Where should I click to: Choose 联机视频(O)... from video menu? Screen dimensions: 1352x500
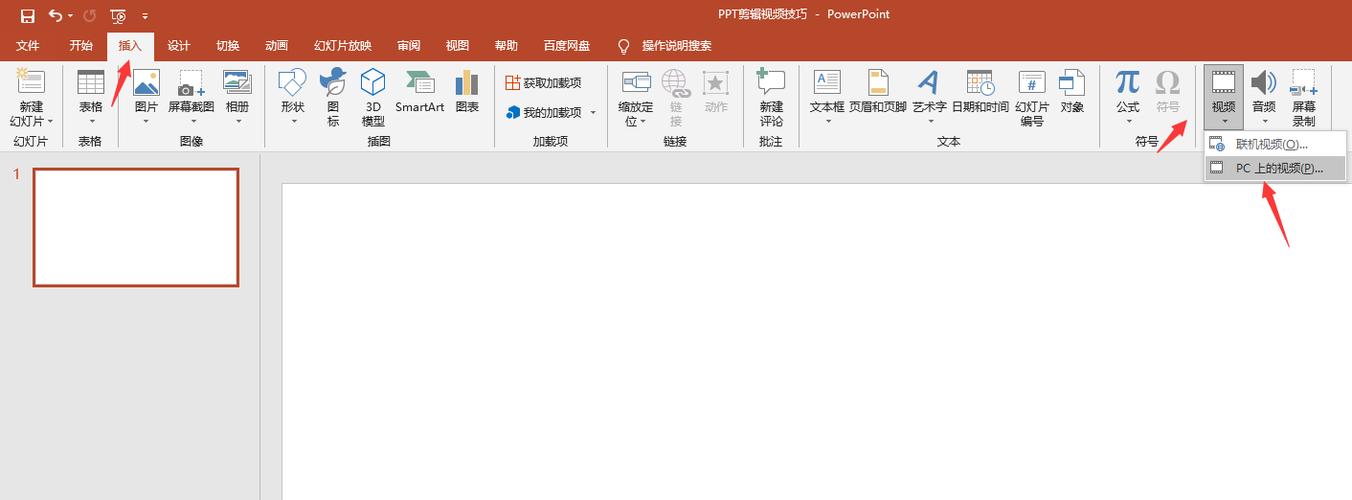(x=1275, y=144)
